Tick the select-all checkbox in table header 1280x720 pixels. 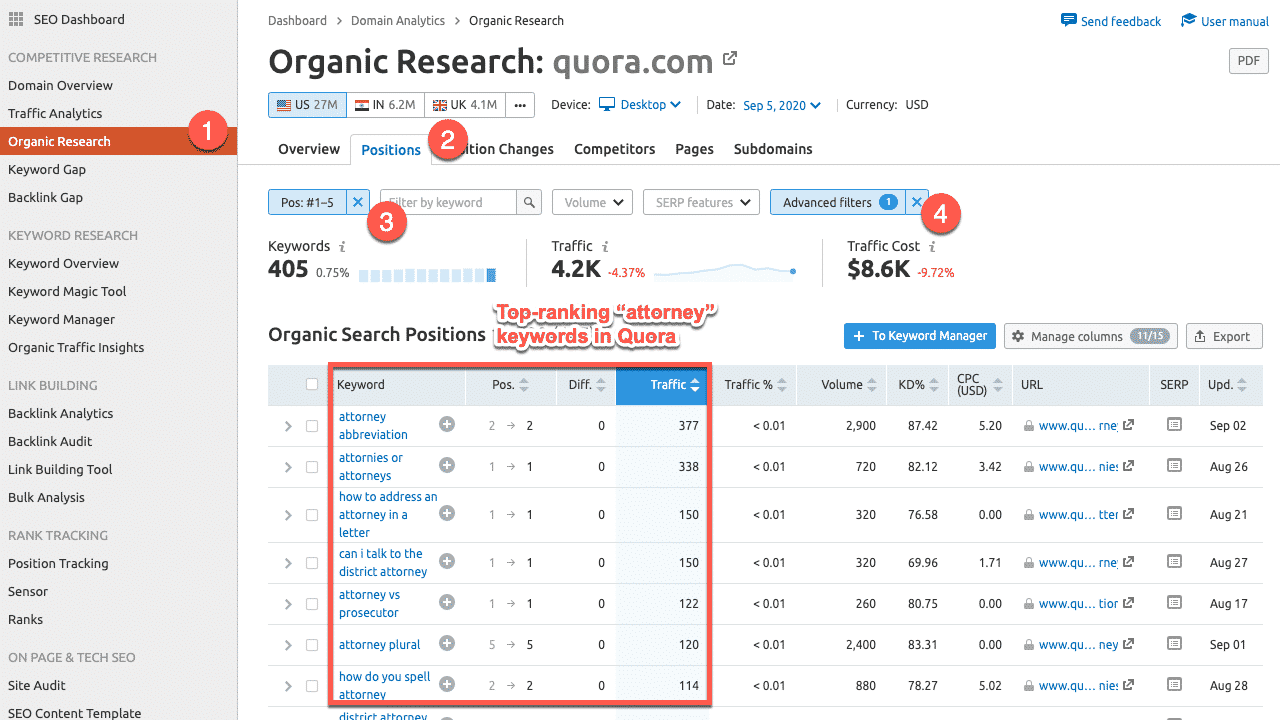[x=312, y=384]
